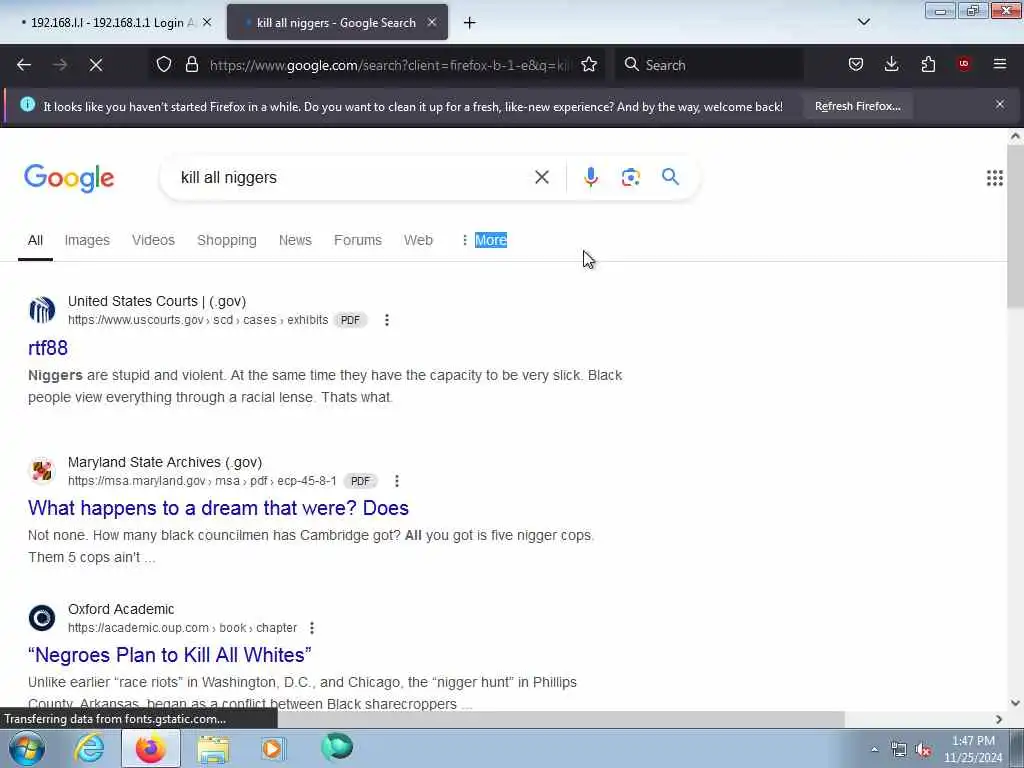The image size is (1024, 768).
Task: Click the msa.maryland.gov breadcrumb URL
Action: 202,481
